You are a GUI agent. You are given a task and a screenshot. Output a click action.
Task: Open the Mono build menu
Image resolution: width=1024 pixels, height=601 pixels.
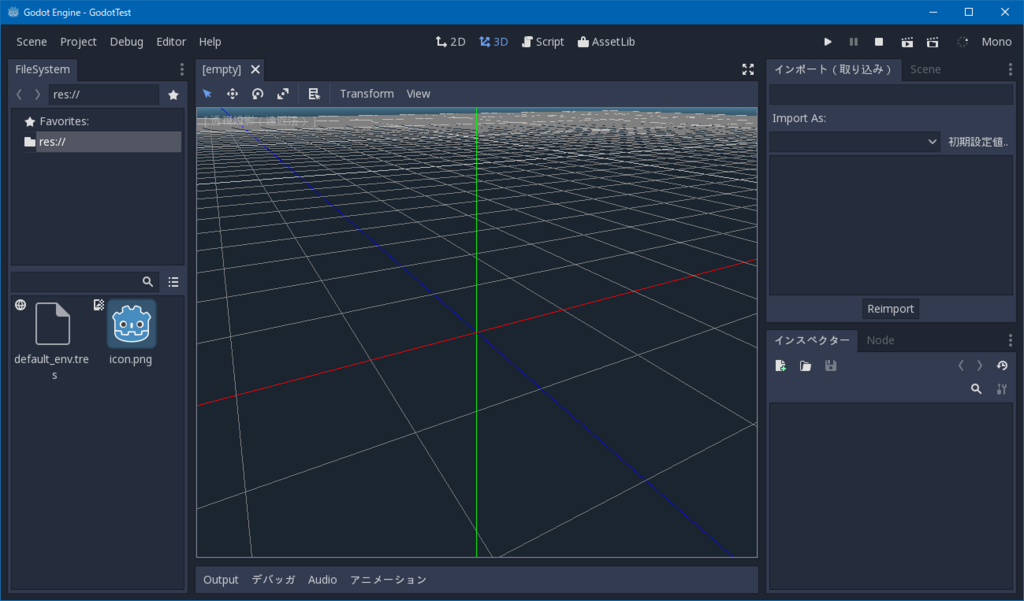pos(997,42)
